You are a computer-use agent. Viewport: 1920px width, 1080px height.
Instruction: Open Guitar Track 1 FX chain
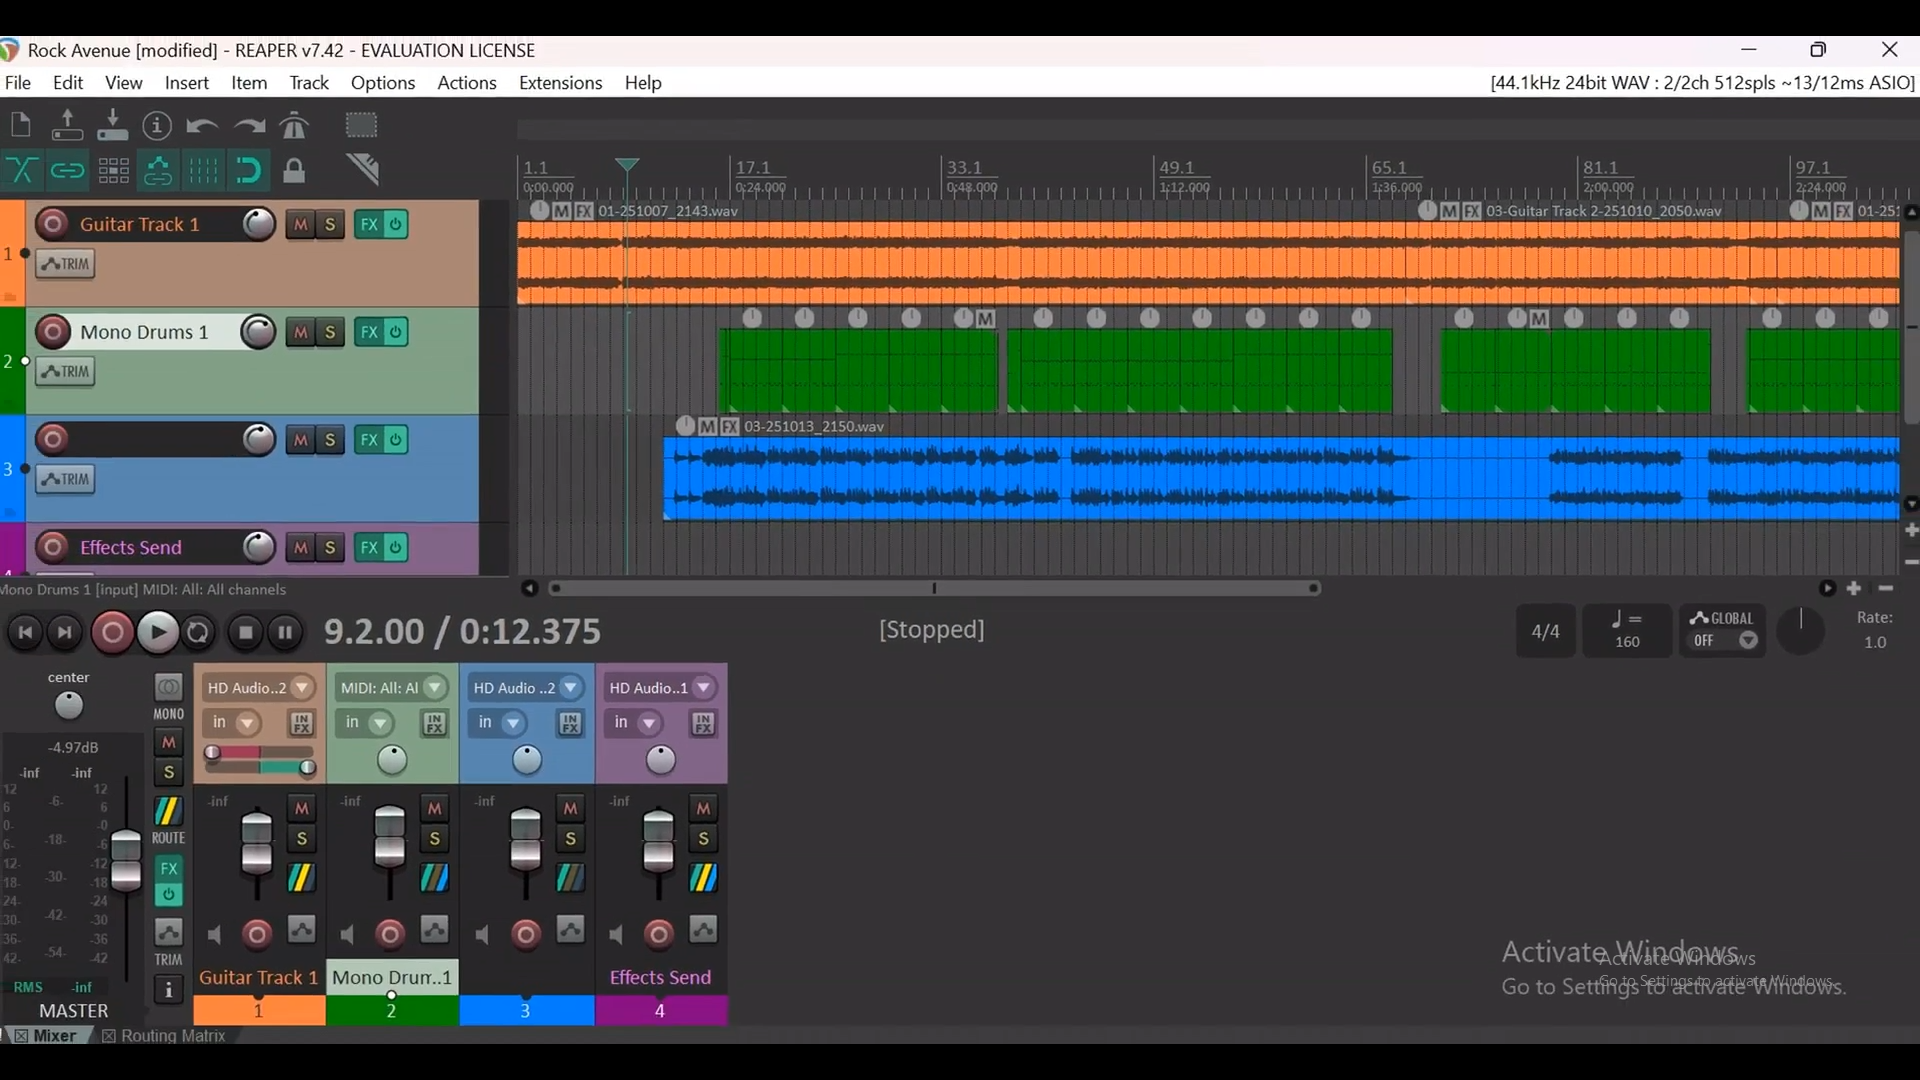coord(369,225)
